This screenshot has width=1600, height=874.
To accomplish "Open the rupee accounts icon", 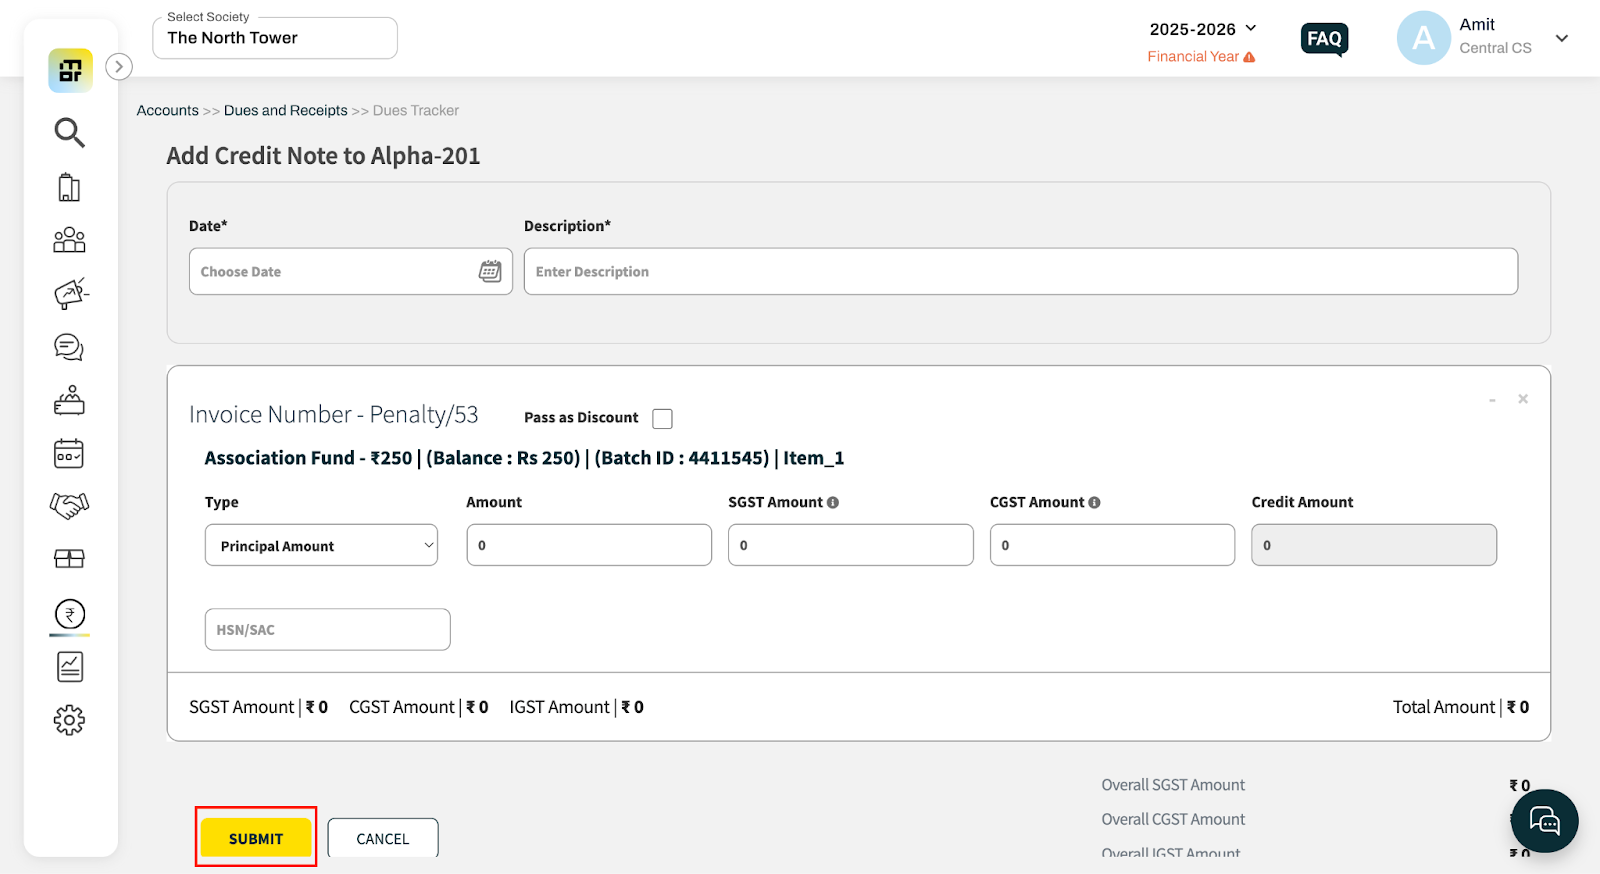I will point(70,614).
